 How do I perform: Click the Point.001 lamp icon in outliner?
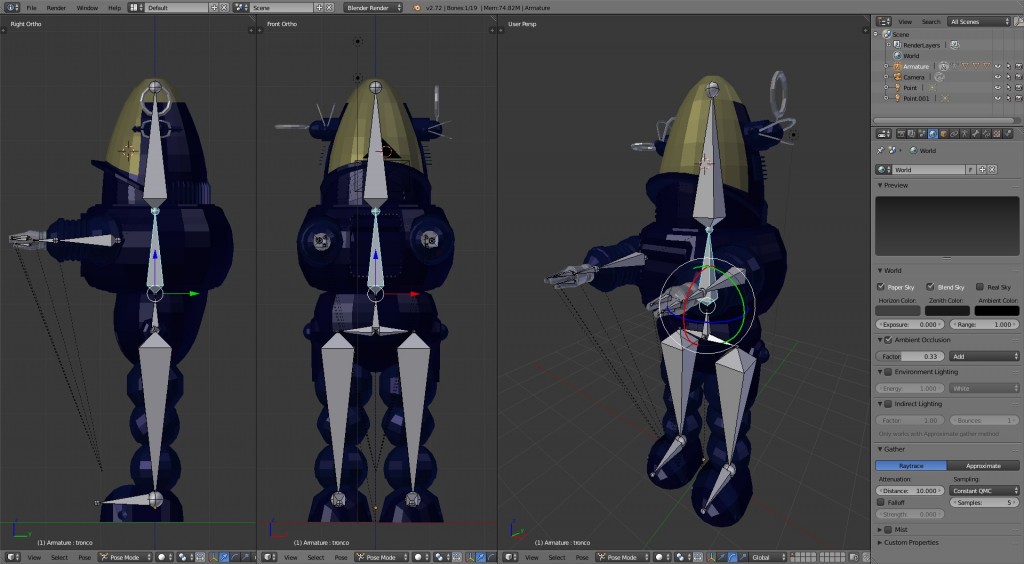896,99
